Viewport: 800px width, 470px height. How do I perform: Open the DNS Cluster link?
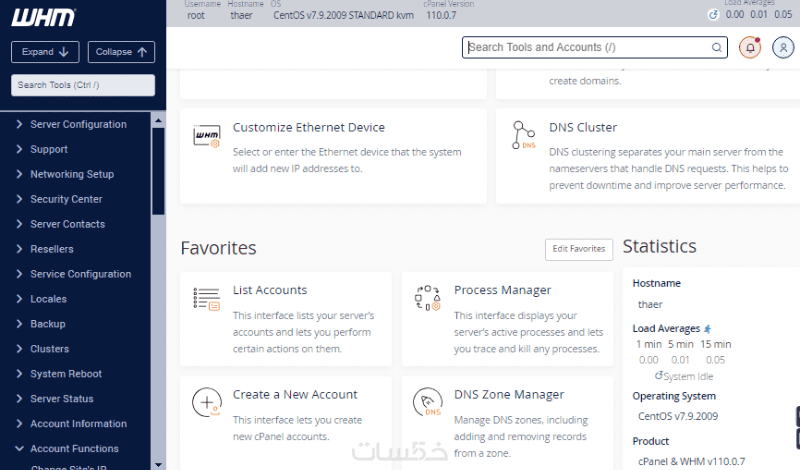(583, 128)
